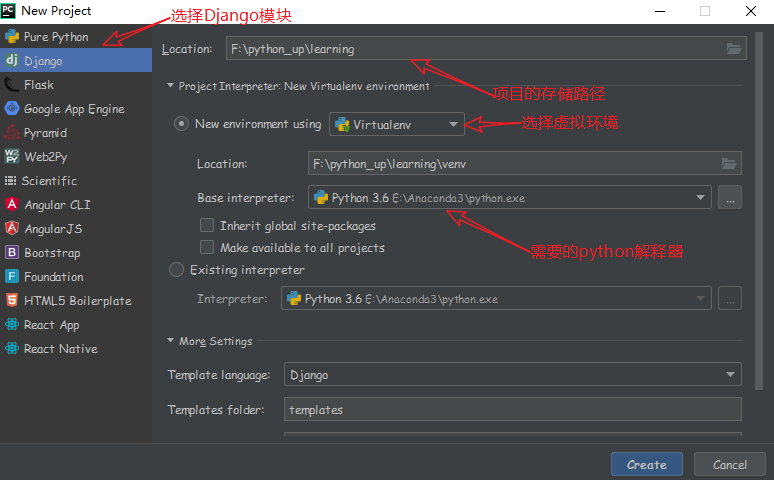Open the Base interpreter dropdown
The image size is (774, 480).
pos(510,198)
